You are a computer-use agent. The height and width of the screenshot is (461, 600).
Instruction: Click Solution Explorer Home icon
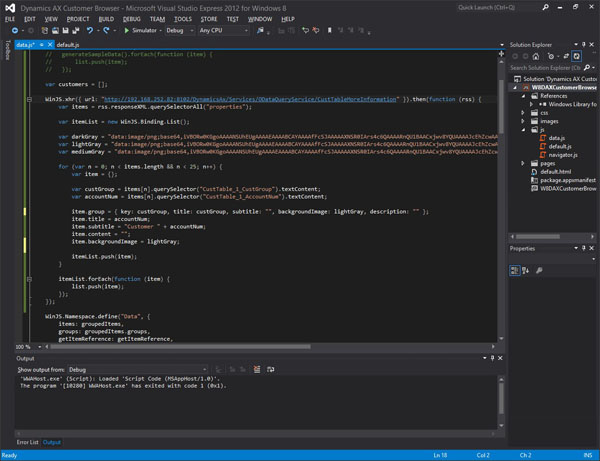(x=536, y=57)
